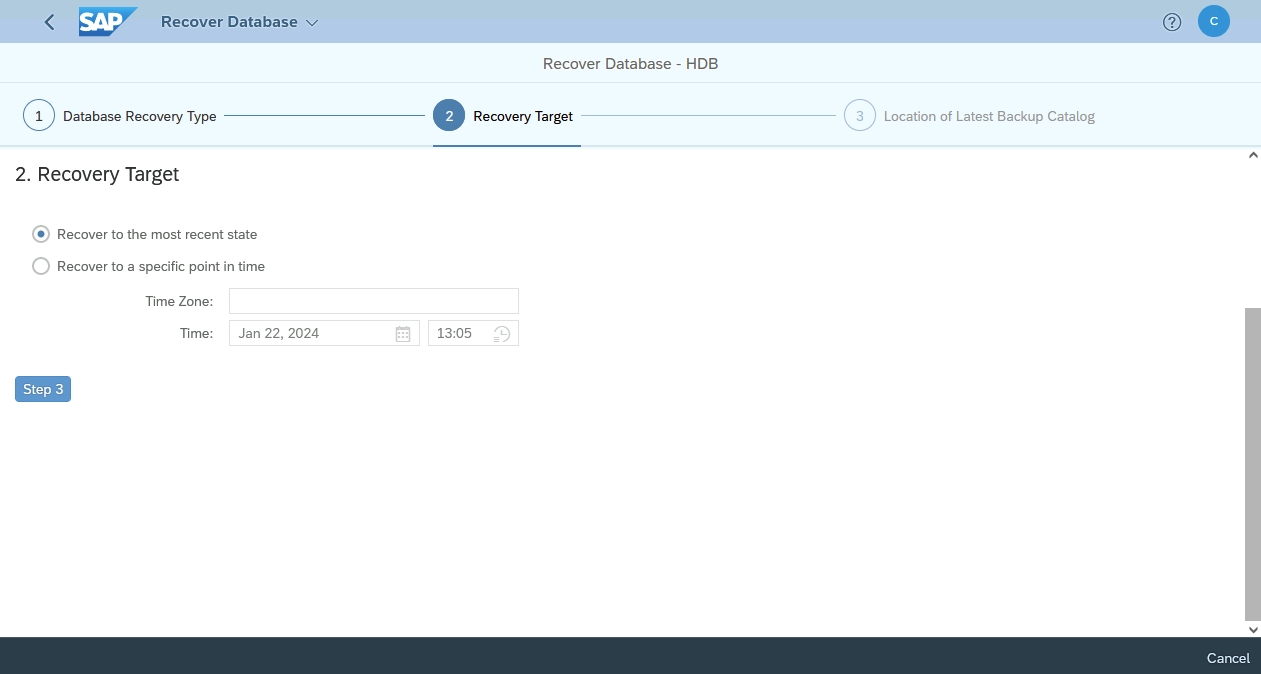Open the calendar date picker icon
Screen dimensions: 1261x674
click(403, 334)
